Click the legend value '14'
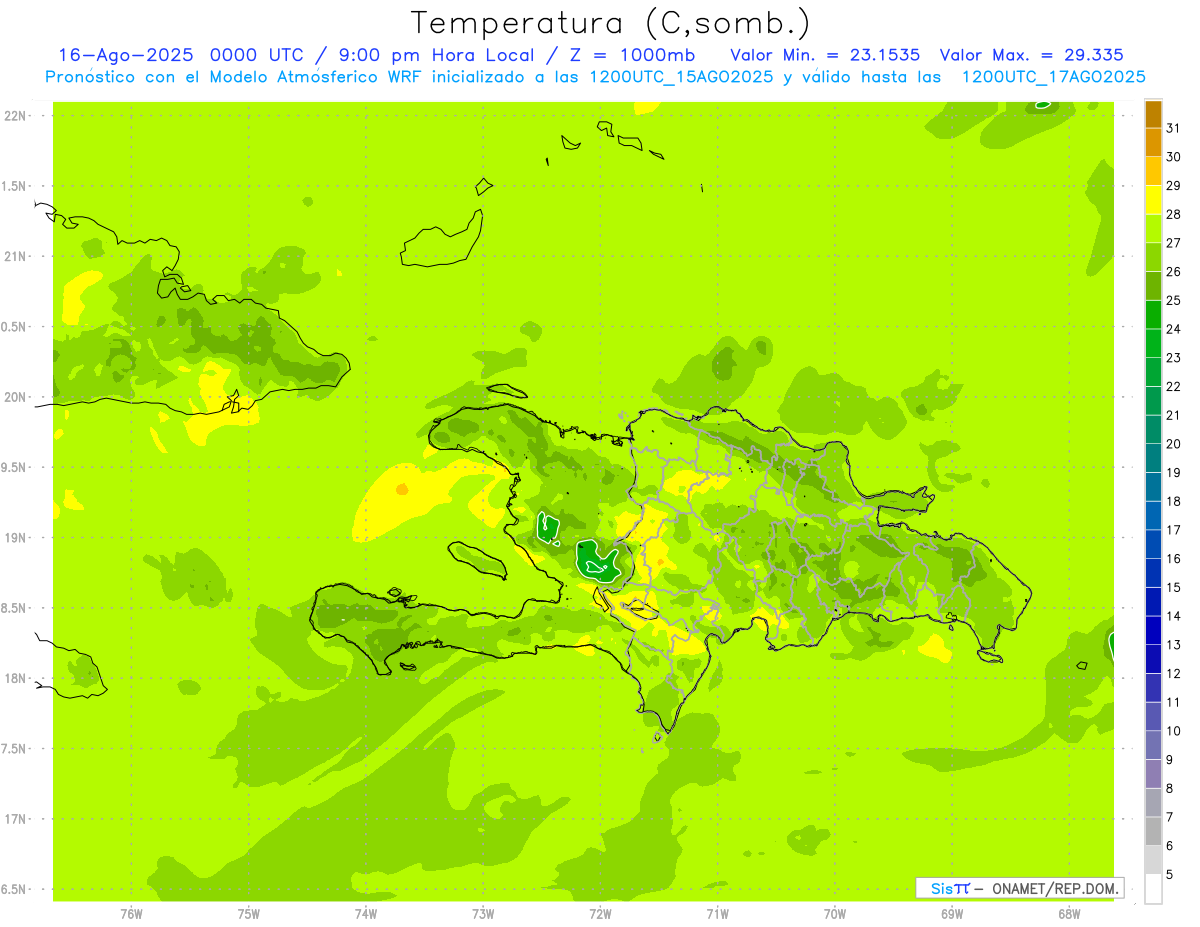This screenshot has width=1200, height=927. coord(1174,616)
